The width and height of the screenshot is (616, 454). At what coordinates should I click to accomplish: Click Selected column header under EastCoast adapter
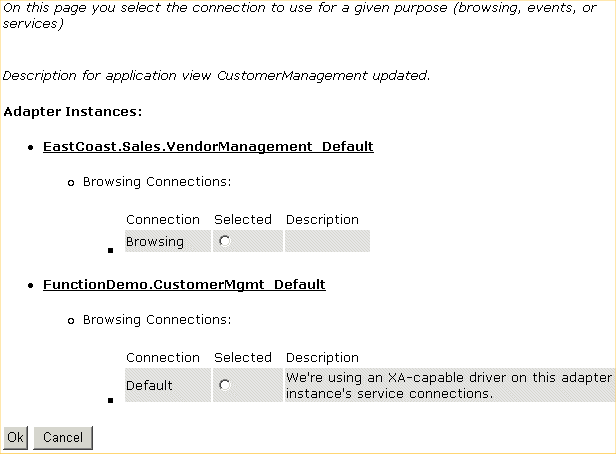[x=243, y=219]
